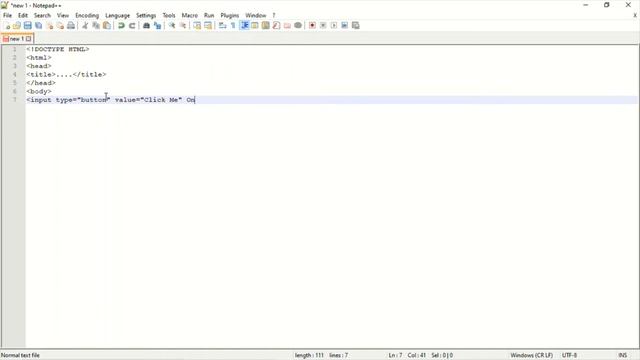Show the Document Map panel
The width and height of the screenshot is (640, 360).
pyautogui.click(x=266, y=26)
